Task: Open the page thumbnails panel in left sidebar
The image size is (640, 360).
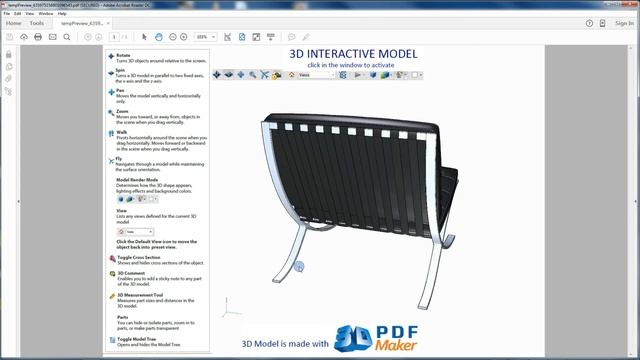Action: (x=9, y=67)
